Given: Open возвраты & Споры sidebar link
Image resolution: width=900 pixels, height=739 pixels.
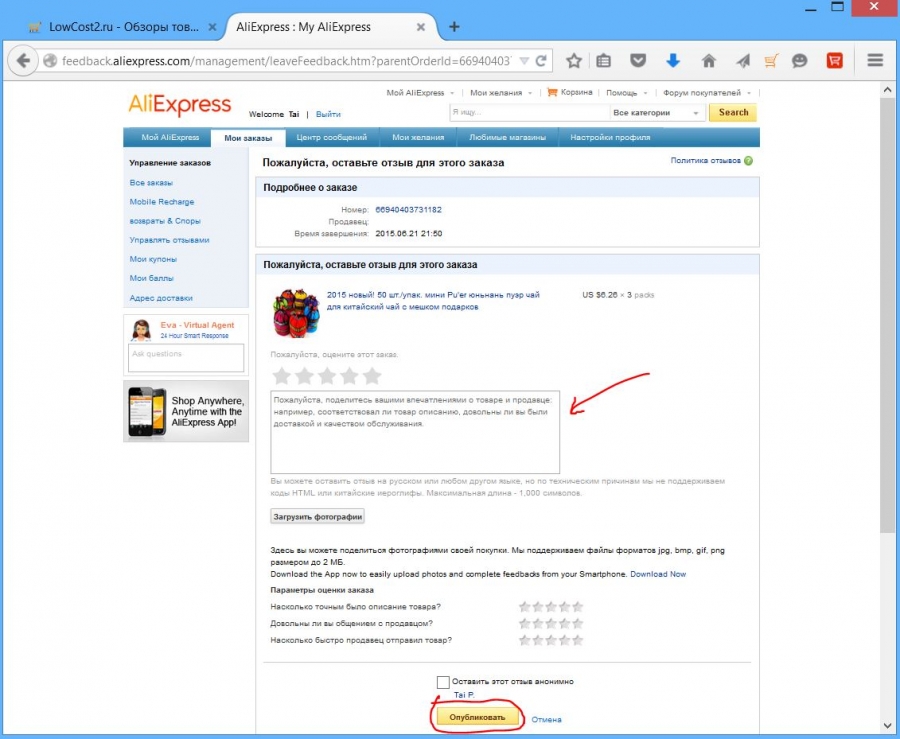Looking at the screenshot, I should point(165,221).
